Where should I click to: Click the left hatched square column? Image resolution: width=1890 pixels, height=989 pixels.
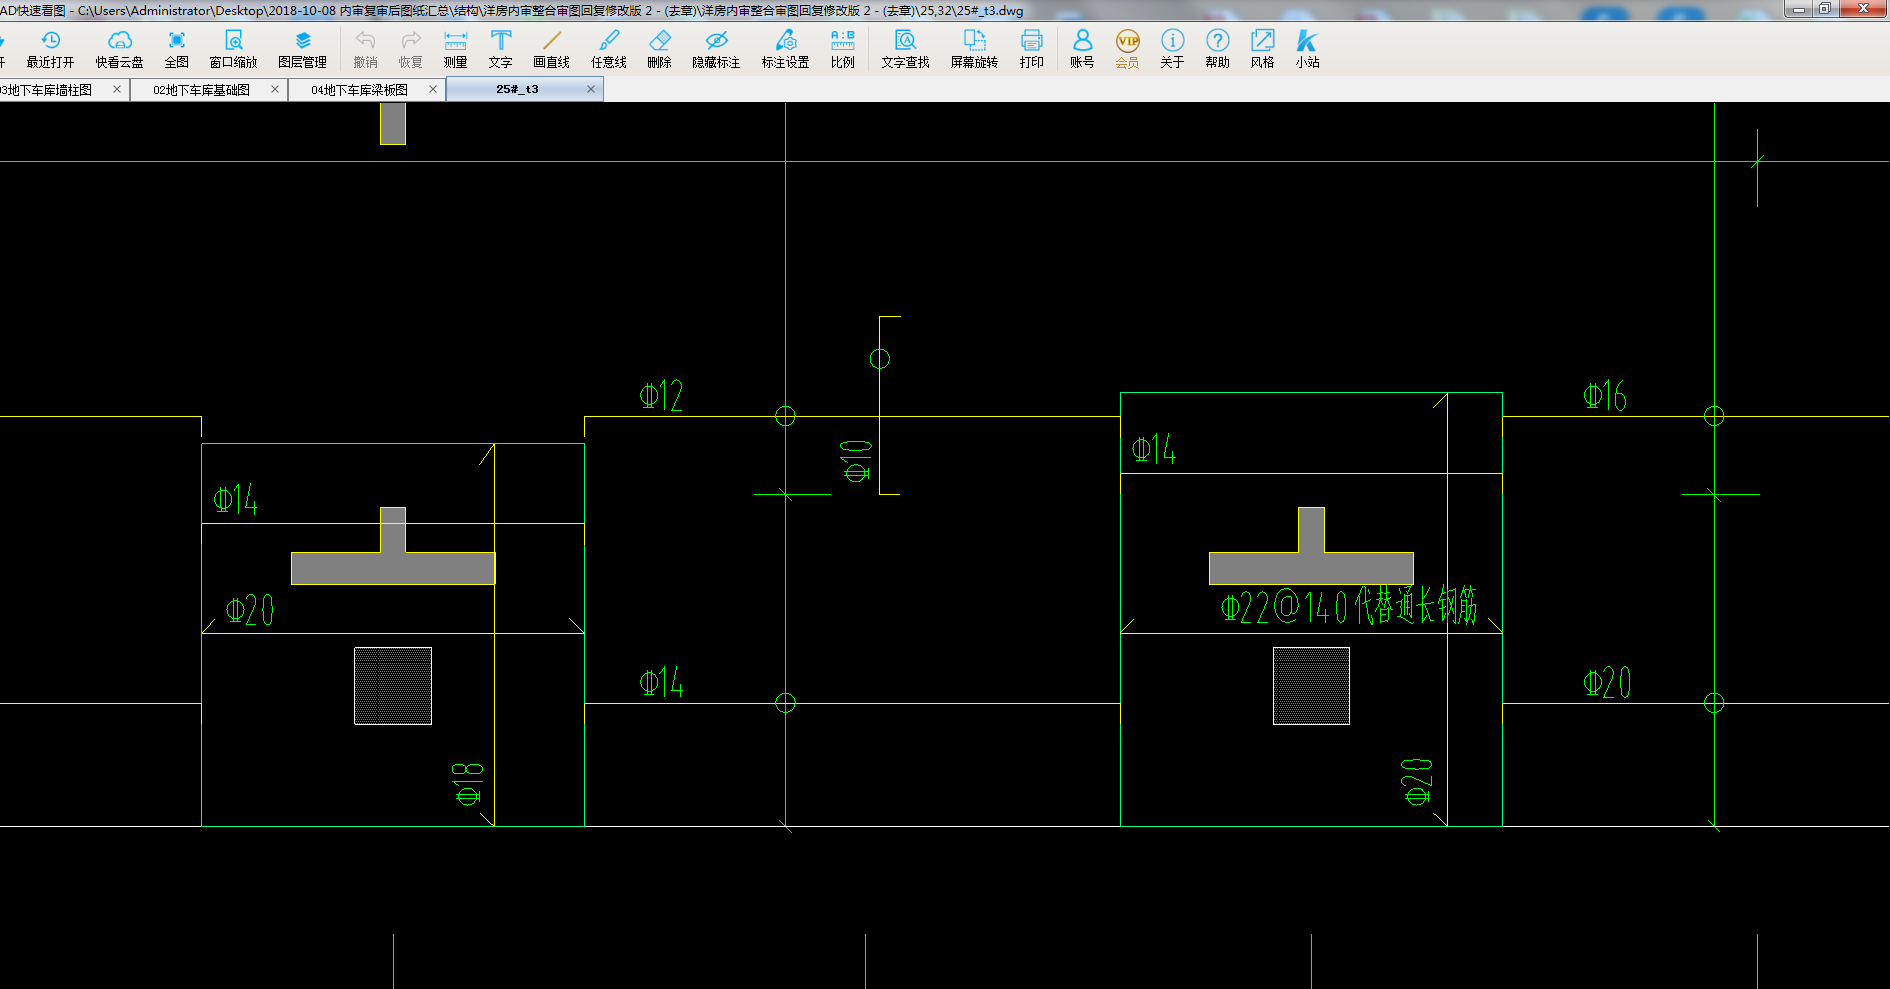tap(393, 686)
